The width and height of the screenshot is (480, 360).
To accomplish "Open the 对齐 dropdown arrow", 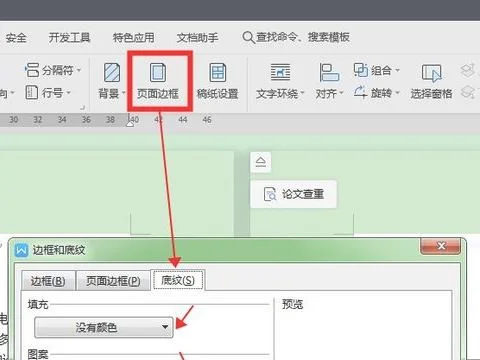I will (x=341, y=93).
